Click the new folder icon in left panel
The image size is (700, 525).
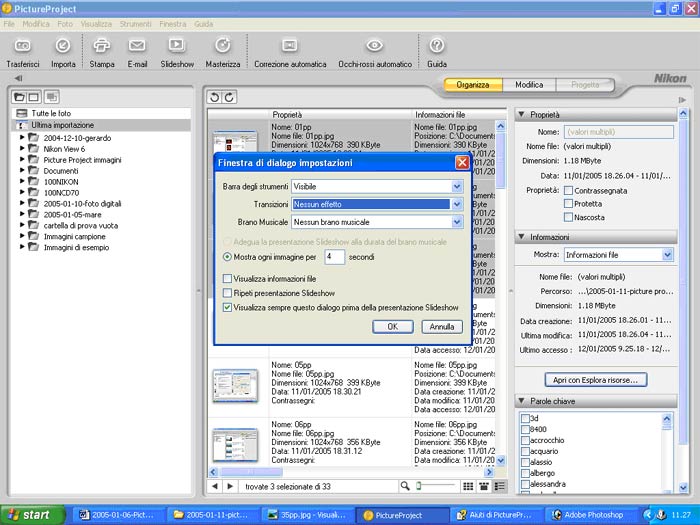tap(20, 97)
